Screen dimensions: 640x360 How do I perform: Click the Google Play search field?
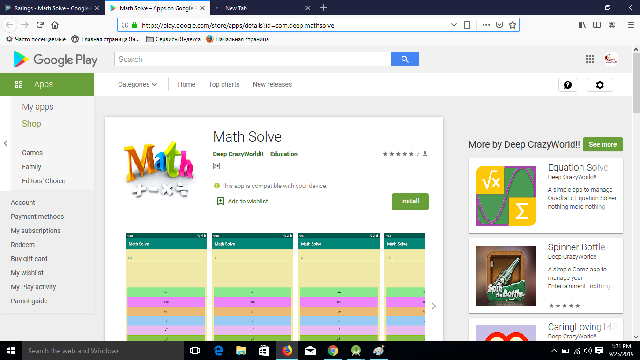point(253,59)
